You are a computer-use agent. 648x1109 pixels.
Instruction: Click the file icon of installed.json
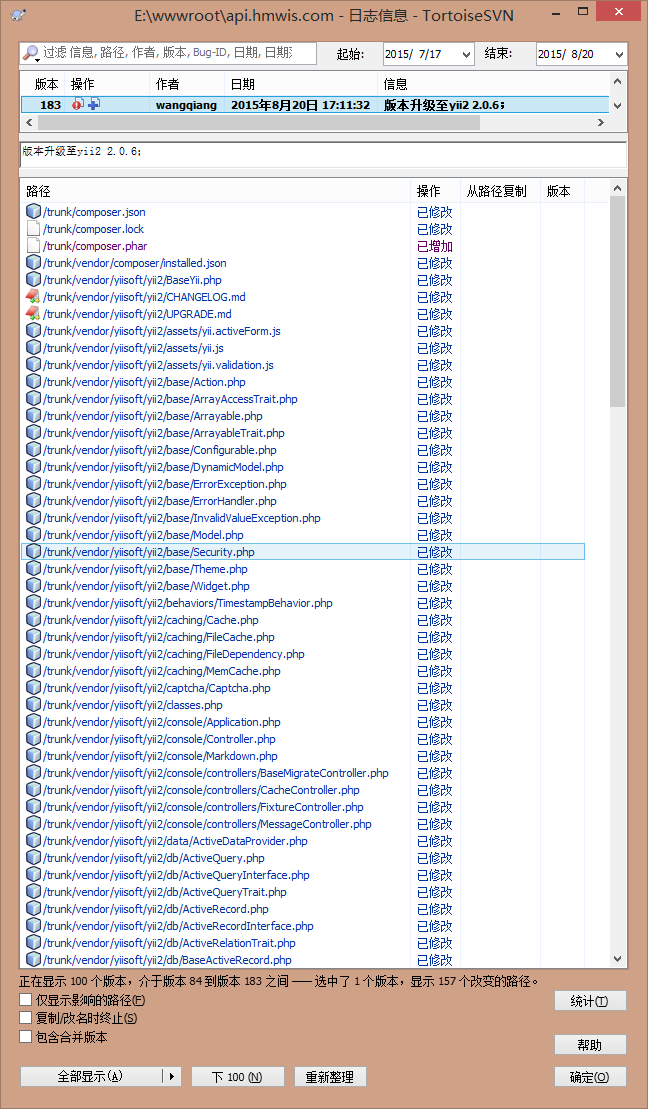(x=33, y=263)
